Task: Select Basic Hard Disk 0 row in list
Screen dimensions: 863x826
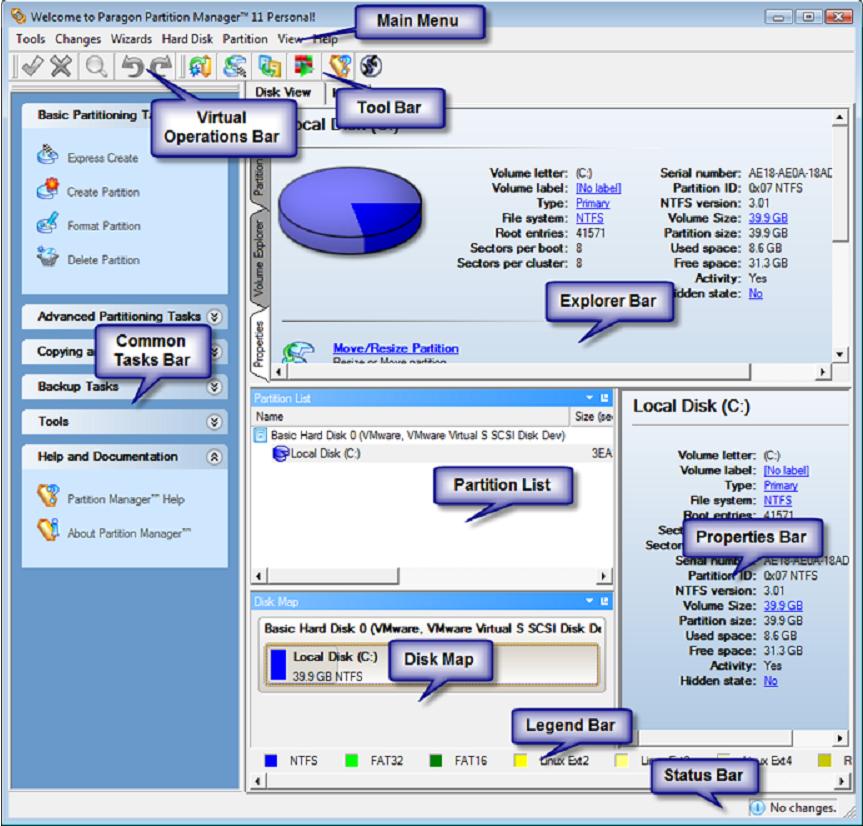Action: [x=432, y=436]
